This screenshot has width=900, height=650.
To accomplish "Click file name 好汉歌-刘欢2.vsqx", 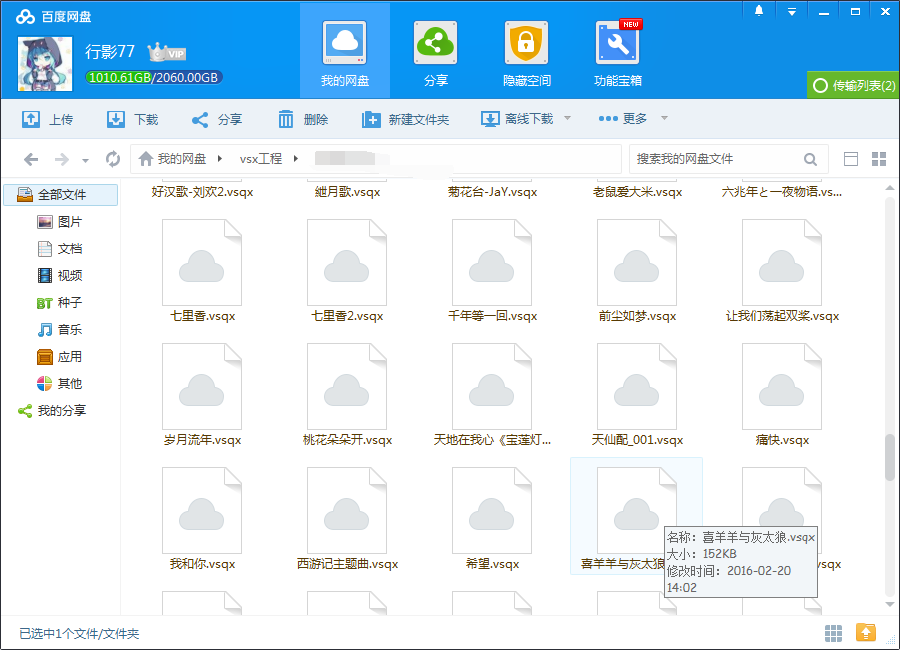I will (202, 192).
